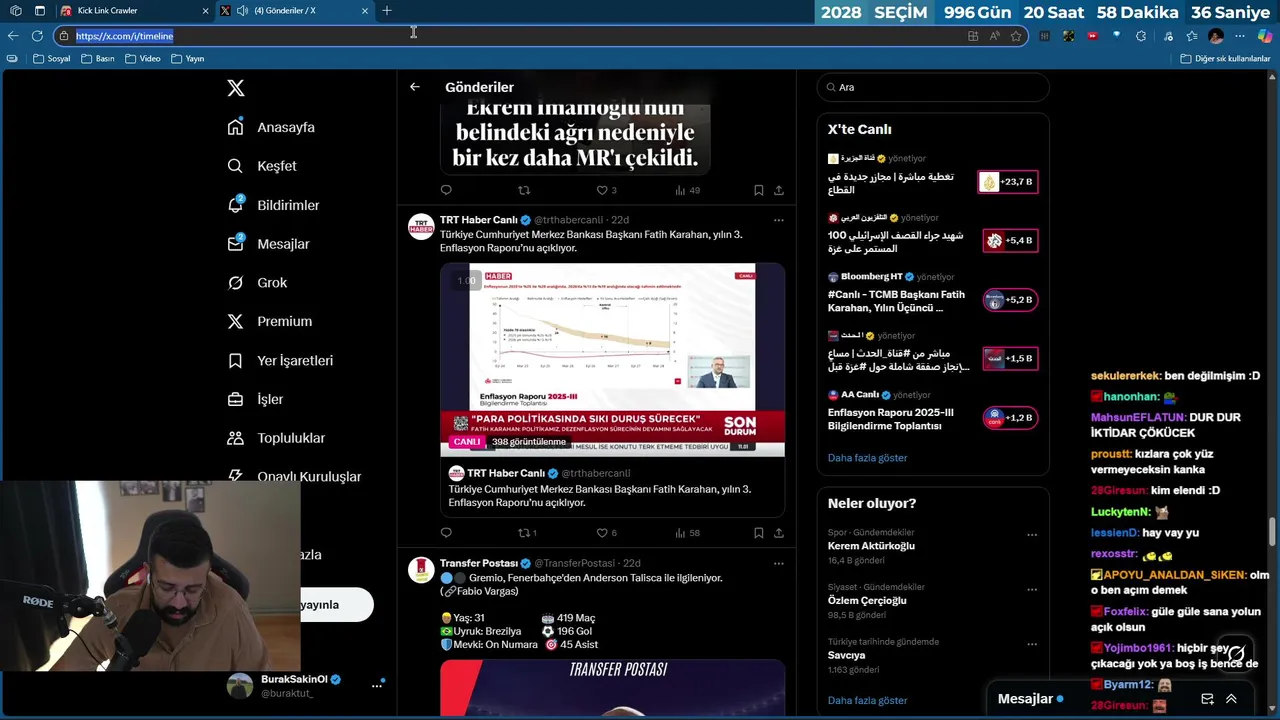1280x720 pixels.
Task: Open Bildirimler notifications
Action: point(273,205)
